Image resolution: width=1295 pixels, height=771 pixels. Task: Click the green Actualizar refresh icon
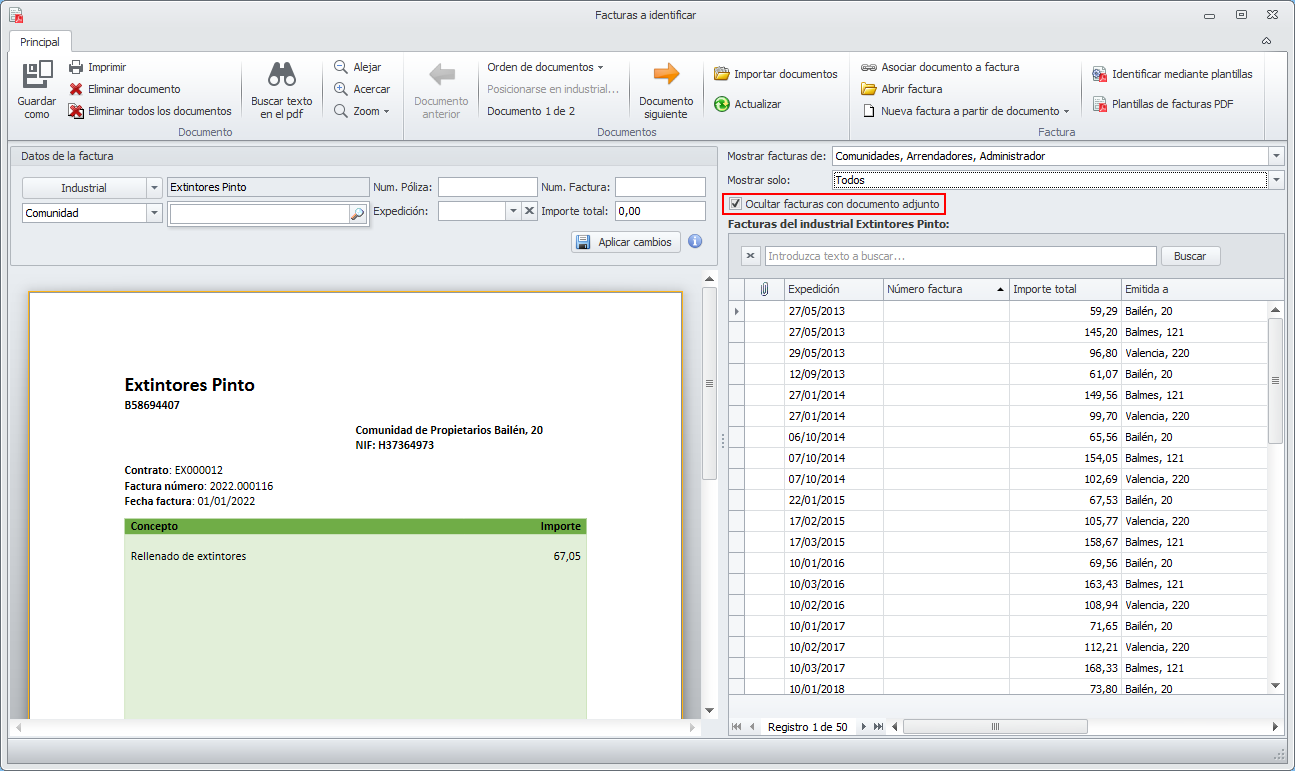(x=722, y=104)
